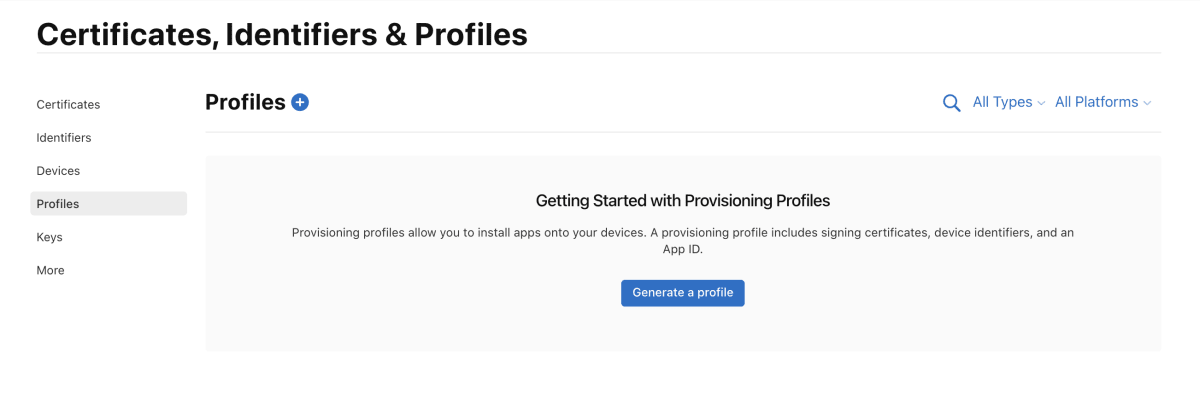This screenshot has height=406, width=1200.
Task: Open search with the magnifying glass icon
Action: (952, 103)
